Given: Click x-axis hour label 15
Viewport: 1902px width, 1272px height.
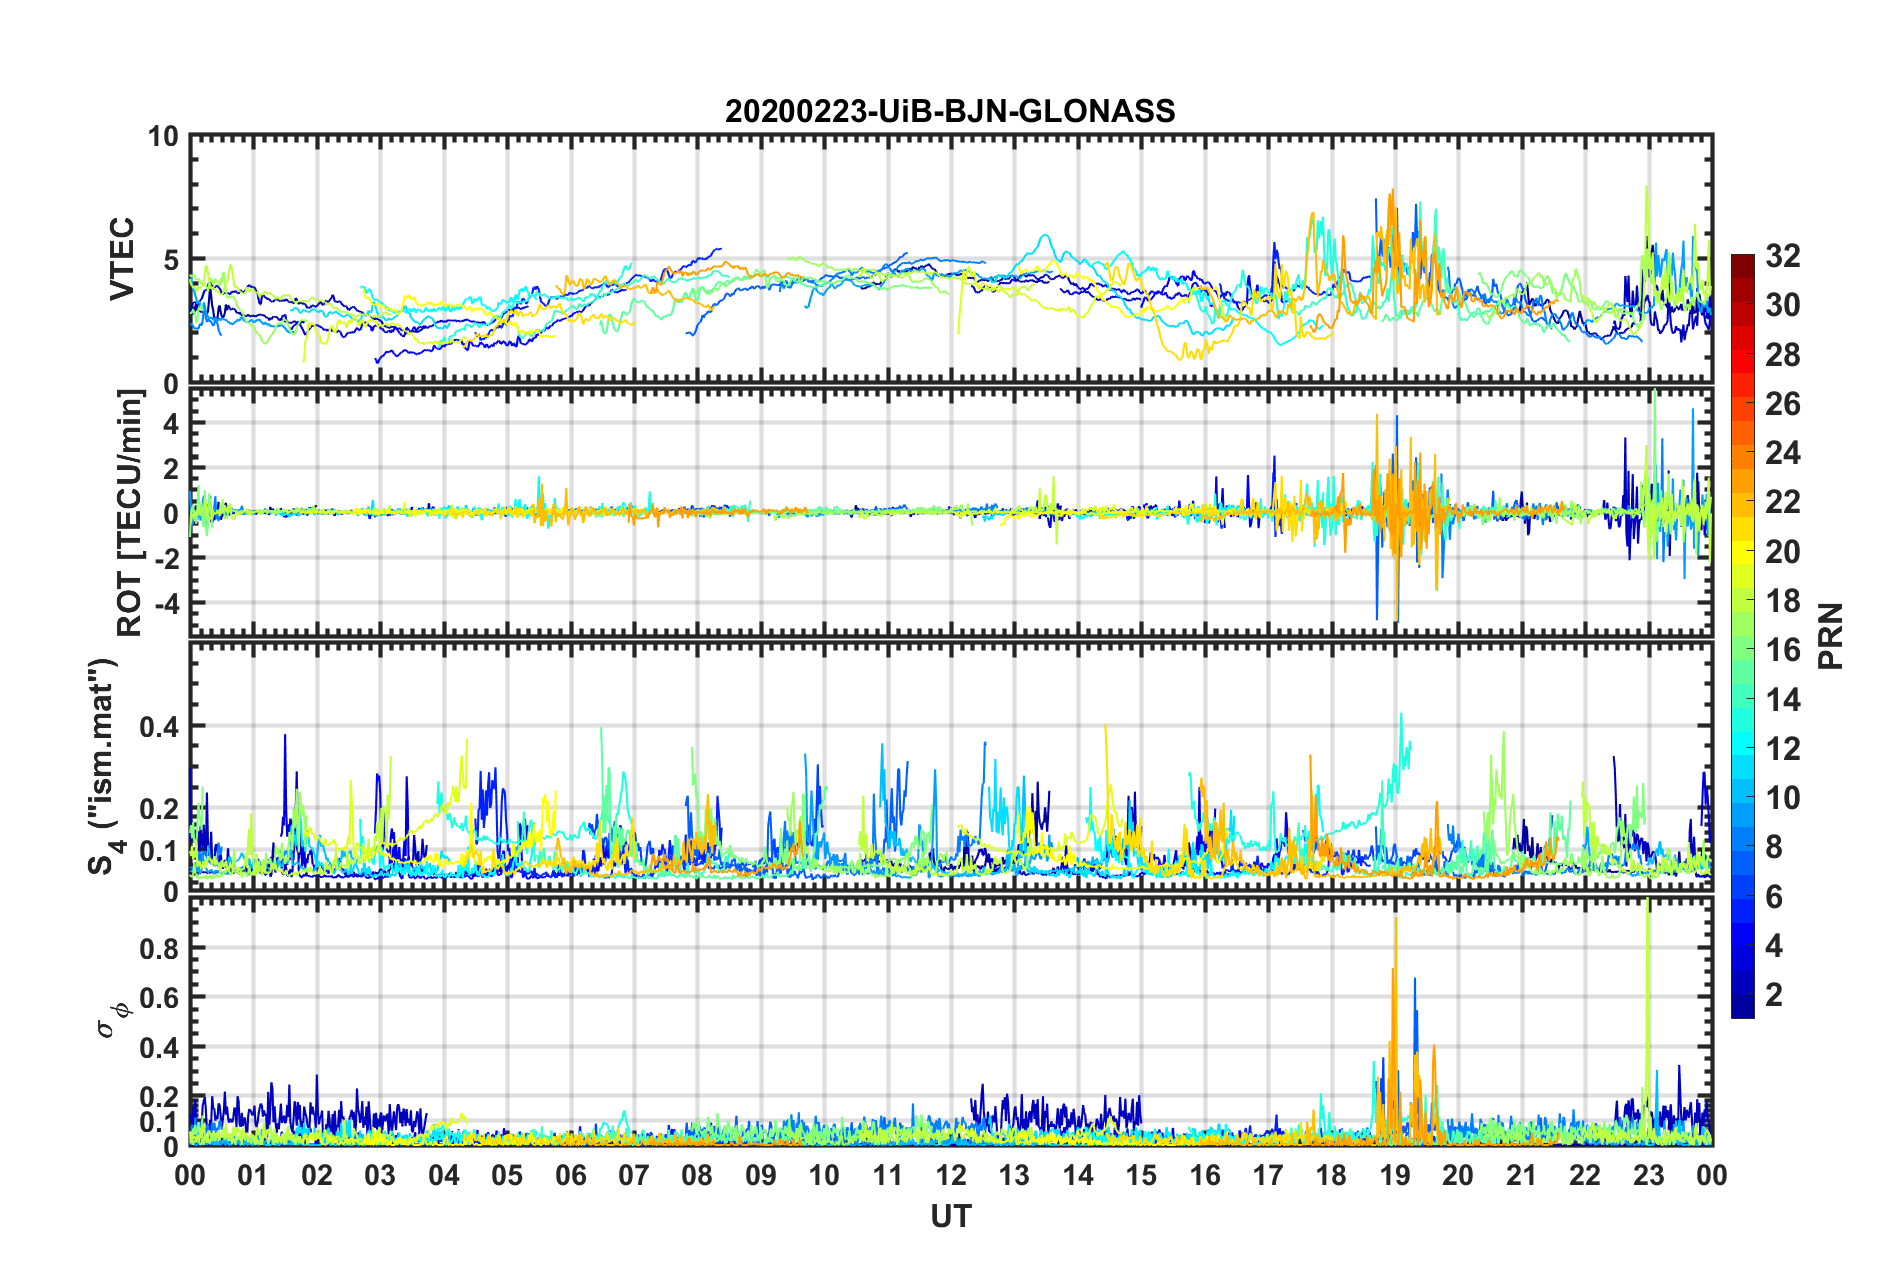Looking at the screenshot, I should (1141, 1175).
